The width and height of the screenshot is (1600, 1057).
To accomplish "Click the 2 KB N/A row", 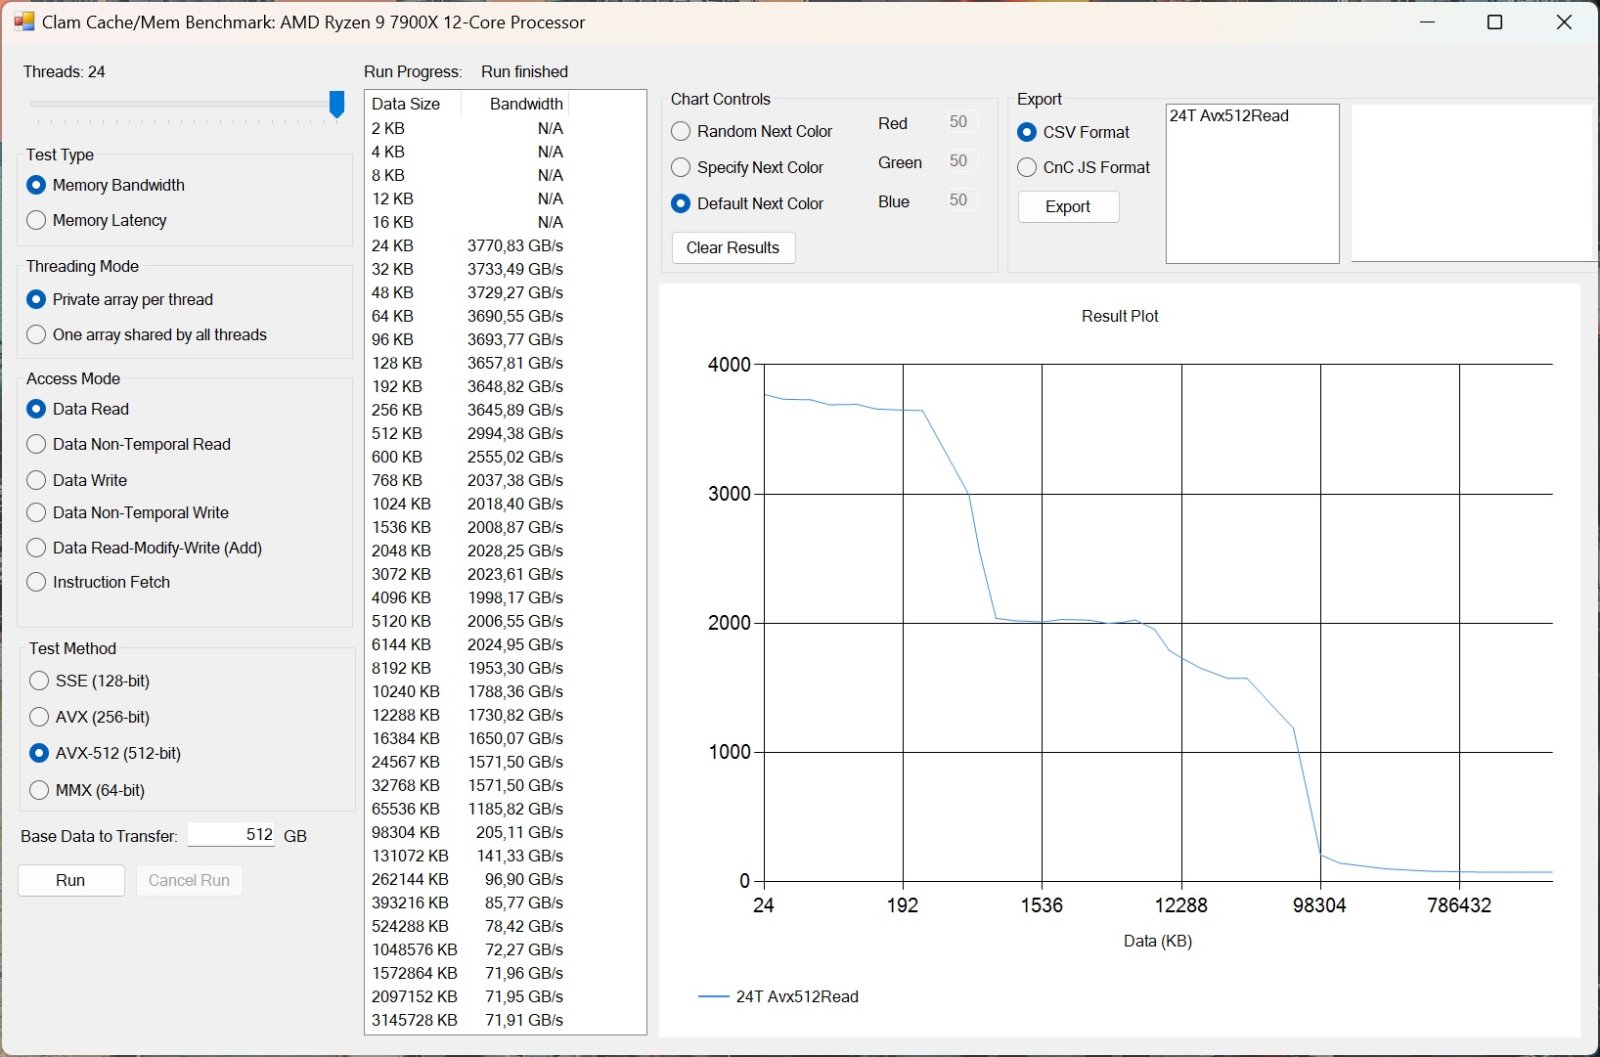I will pos(467,129).
